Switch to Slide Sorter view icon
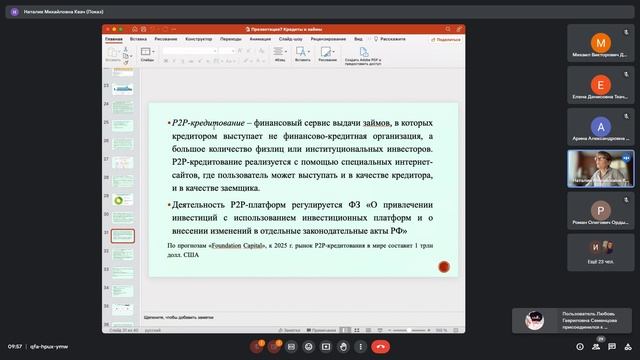This screenshot has height=360, width=640. click(357, 330)
